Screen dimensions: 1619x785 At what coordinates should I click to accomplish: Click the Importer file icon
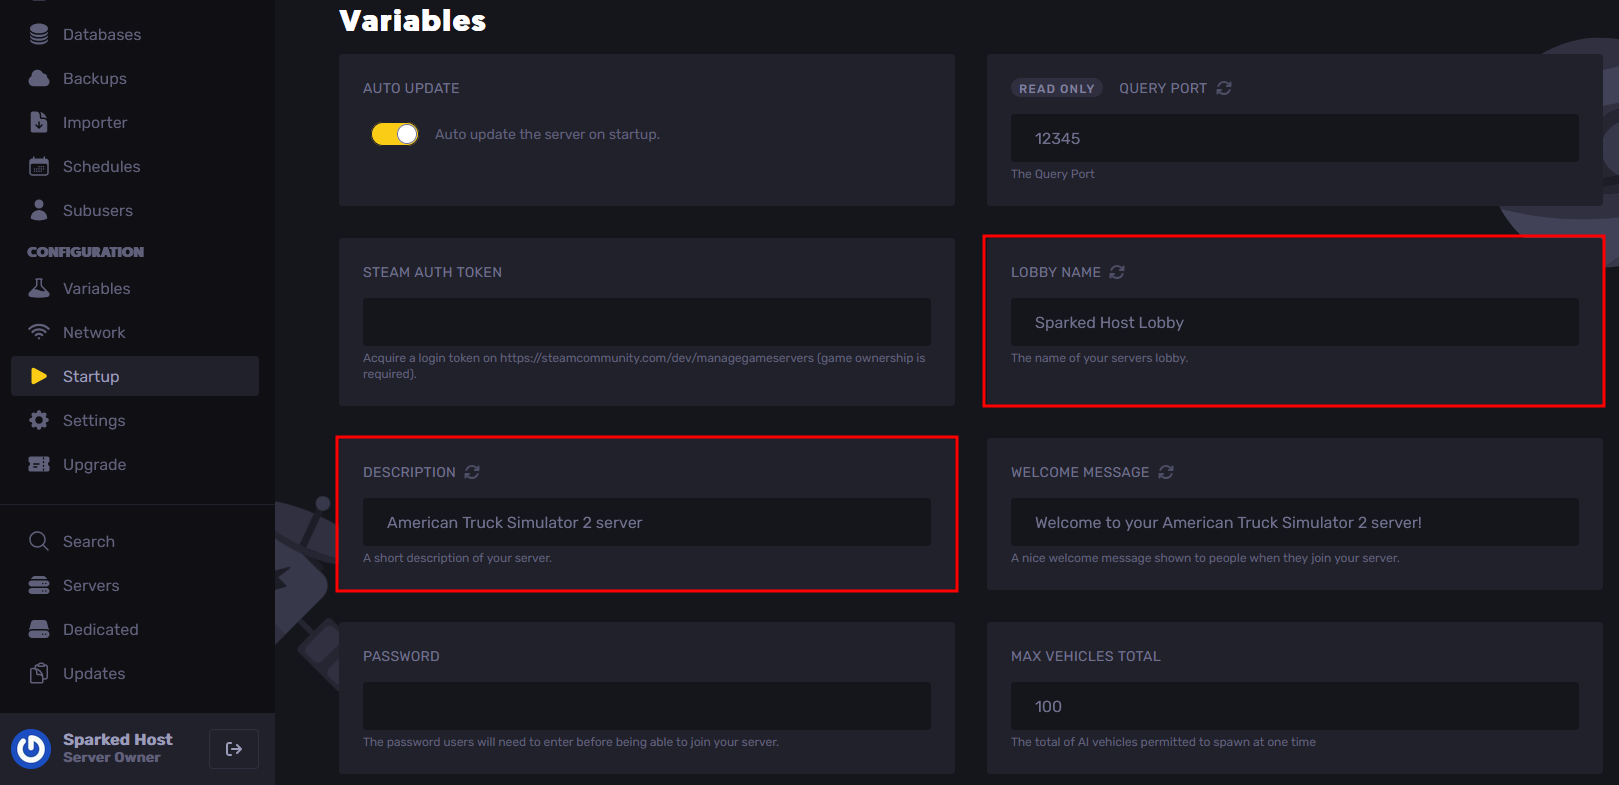click(x=39, y=122)
